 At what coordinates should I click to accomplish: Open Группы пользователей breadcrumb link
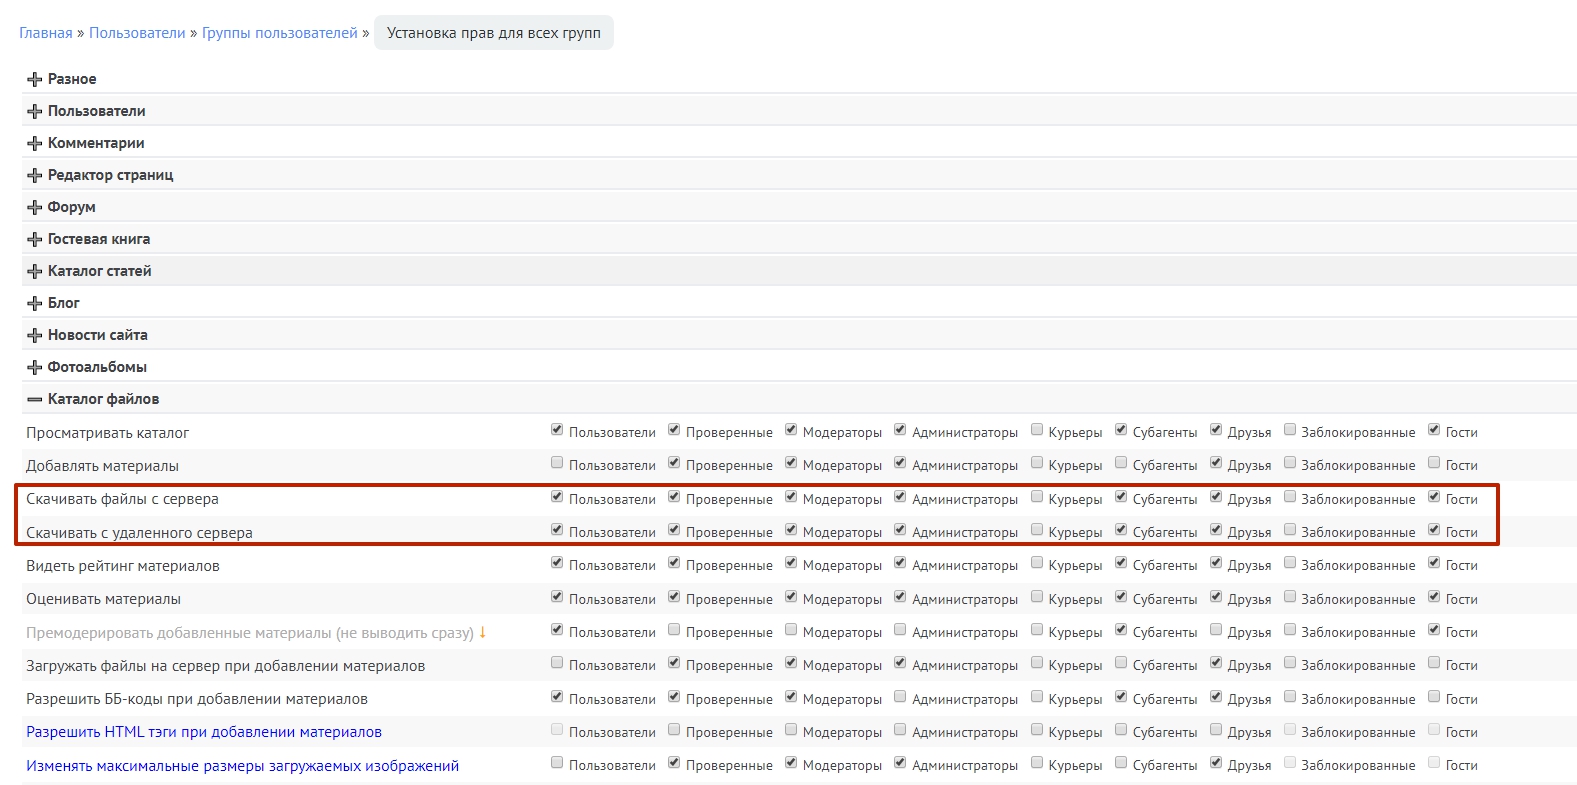click(x=280, y=33)
